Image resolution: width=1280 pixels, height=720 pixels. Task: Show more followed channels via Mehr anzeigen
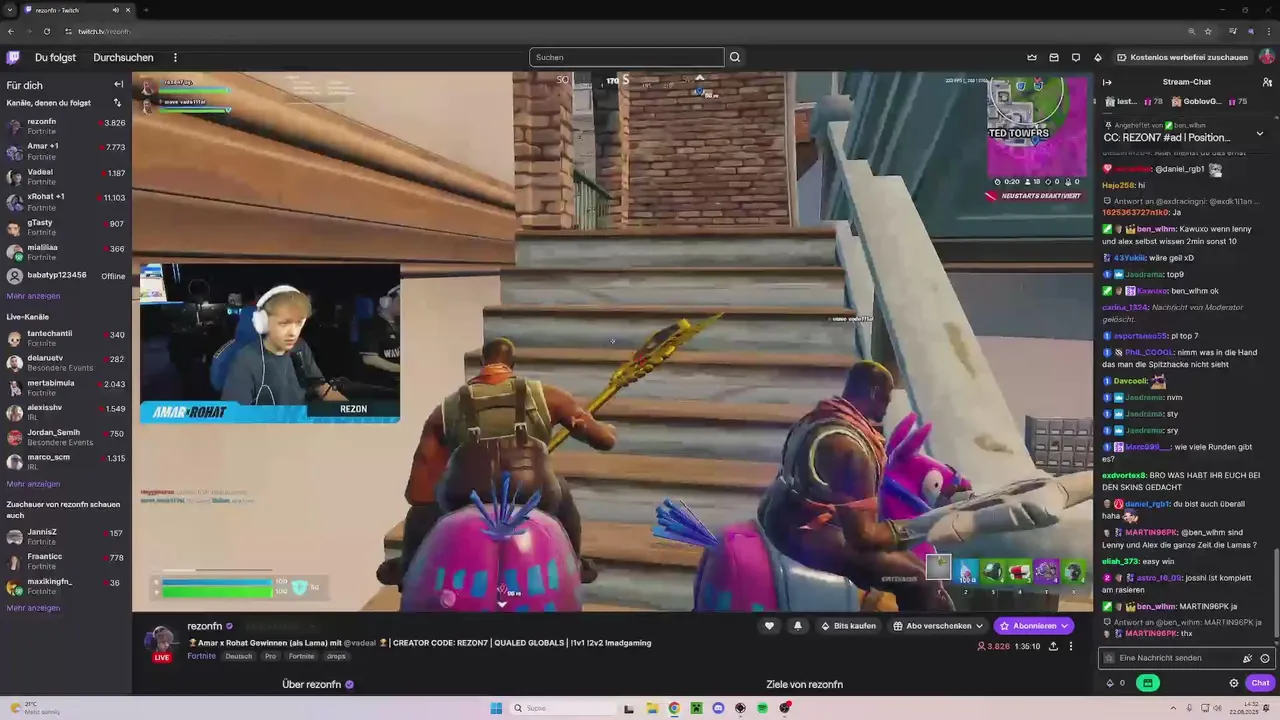33,296
